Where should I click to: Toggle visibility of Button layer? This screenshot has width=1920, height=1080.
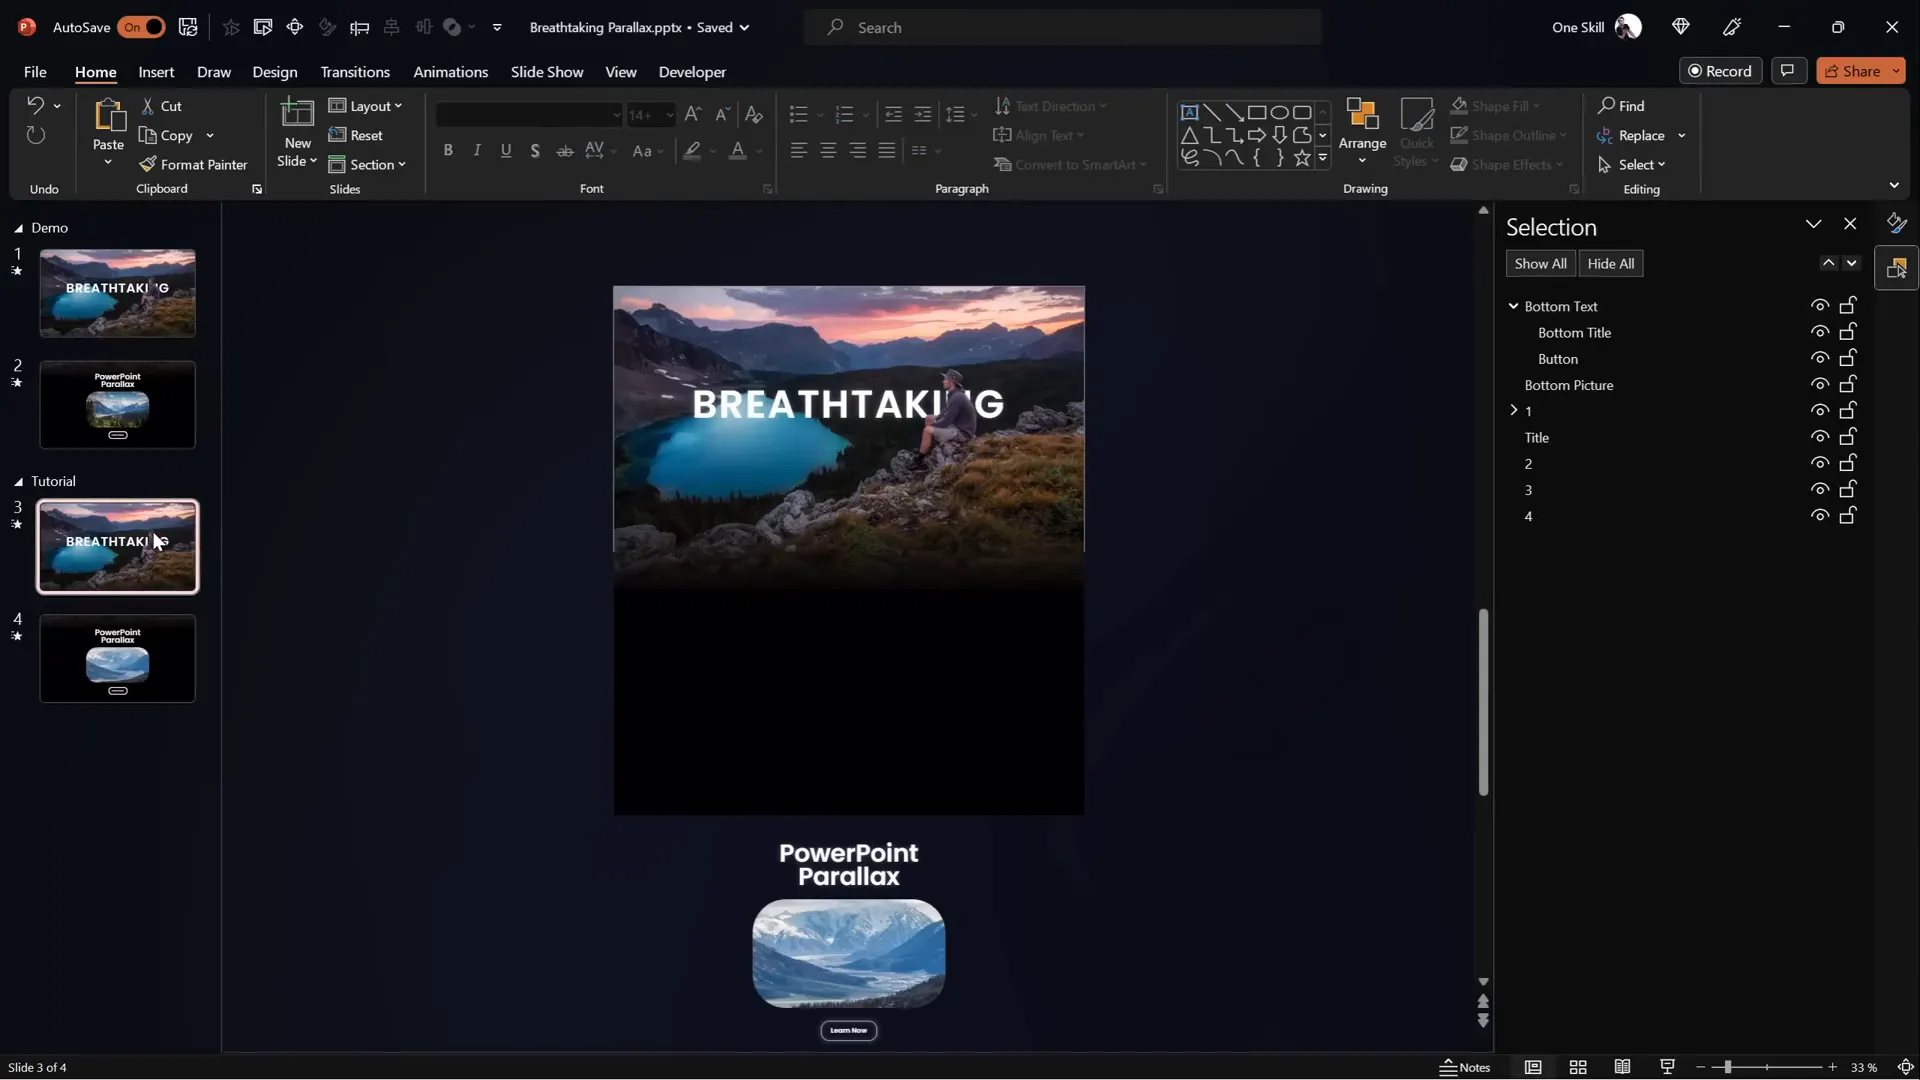[1819, 358]
